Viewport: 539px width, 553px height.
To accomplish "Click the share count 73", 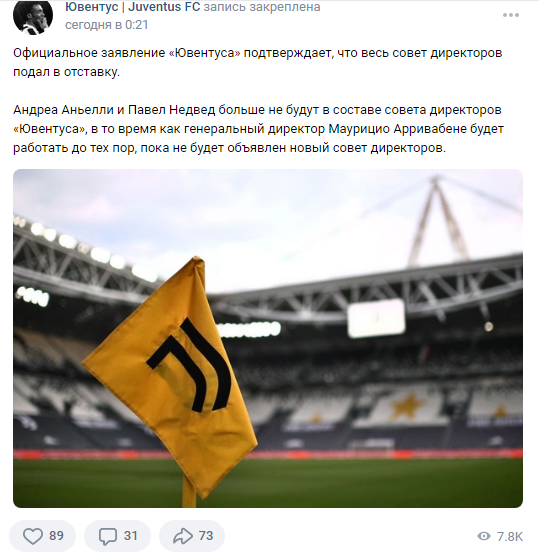I will click(x=206, y=536).
